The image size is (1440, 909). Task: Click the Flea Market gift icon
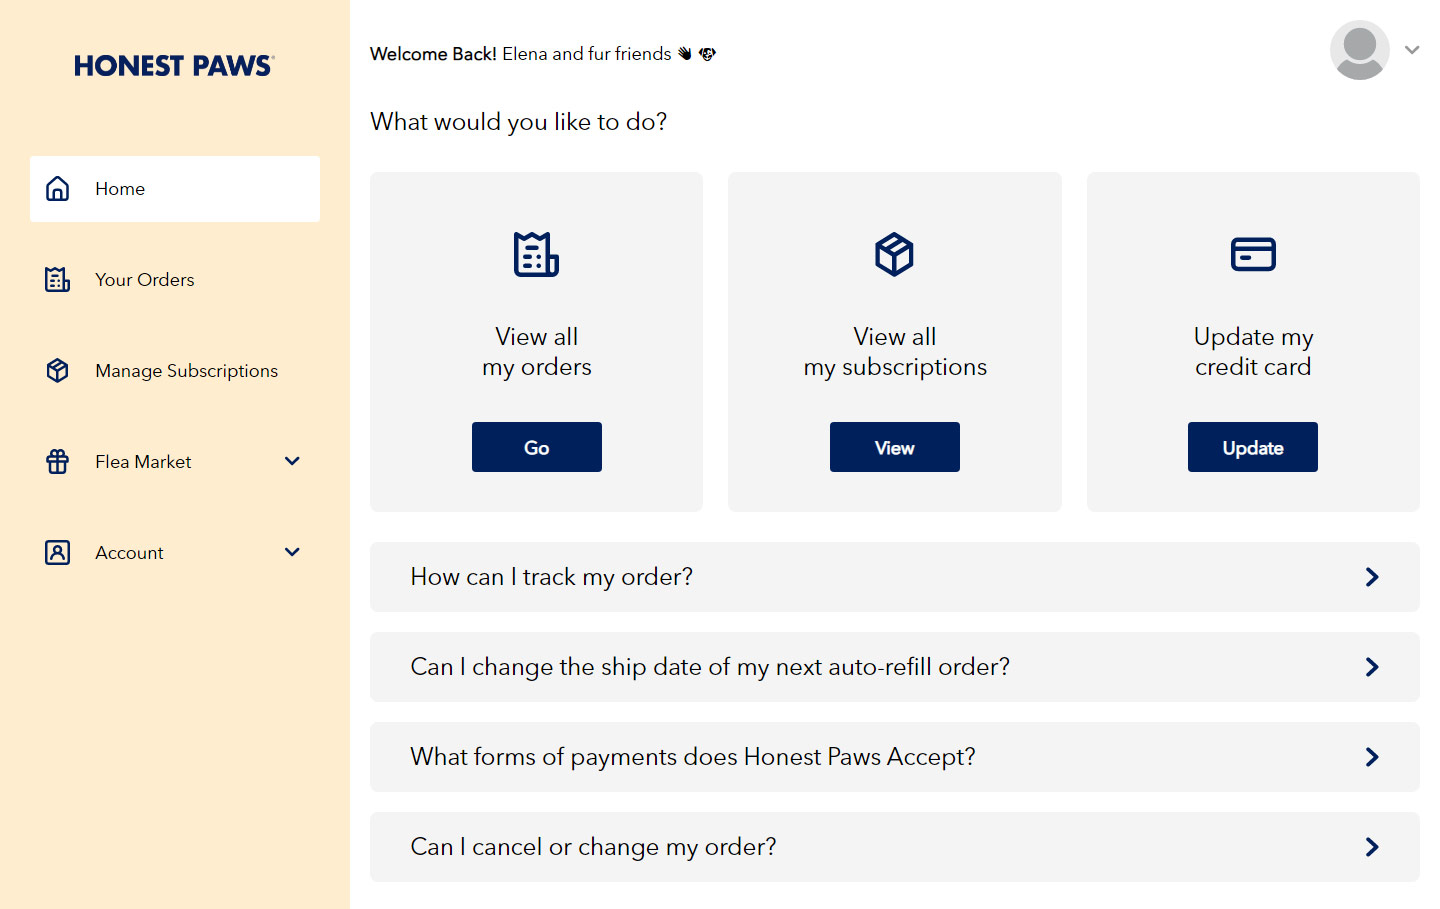[x=58, y=462]
